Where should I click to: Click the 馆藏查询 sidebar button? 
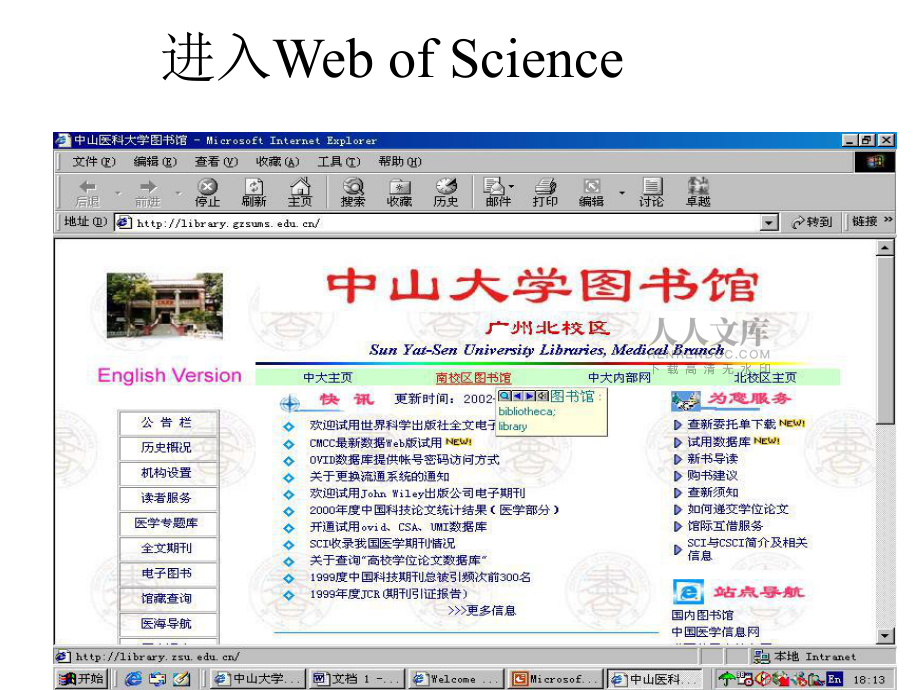(167, 599)
